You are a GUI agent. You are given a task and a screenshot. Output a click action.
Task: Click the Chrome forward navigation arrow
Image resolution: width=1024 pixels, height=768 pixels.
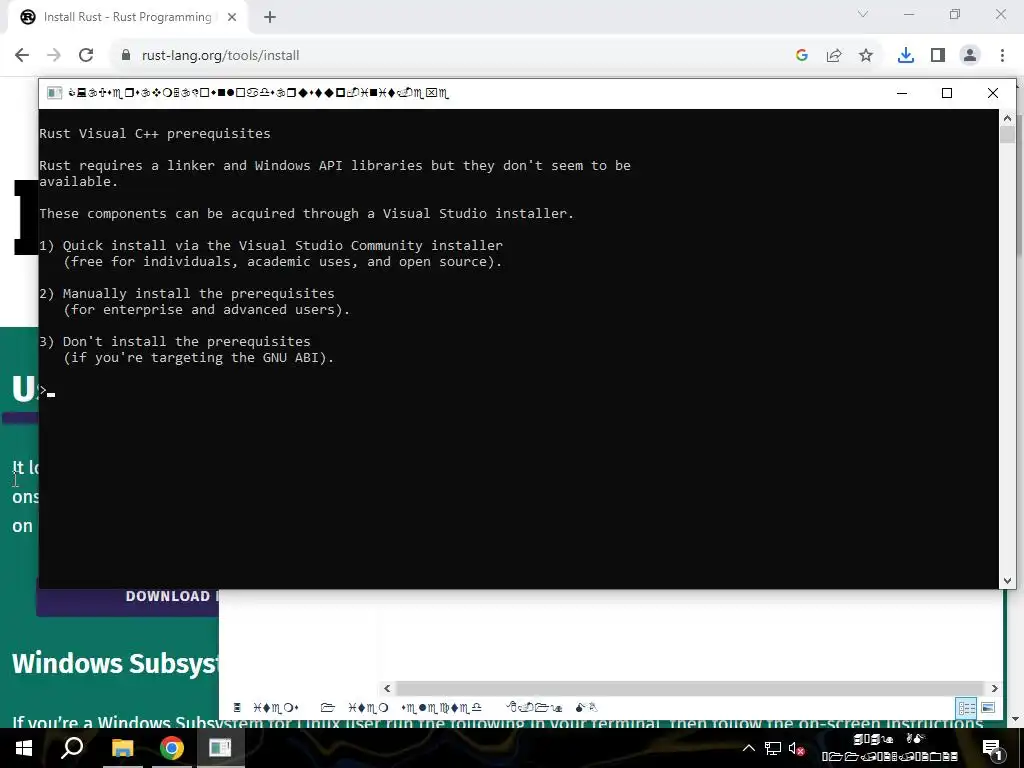(54, 56)
